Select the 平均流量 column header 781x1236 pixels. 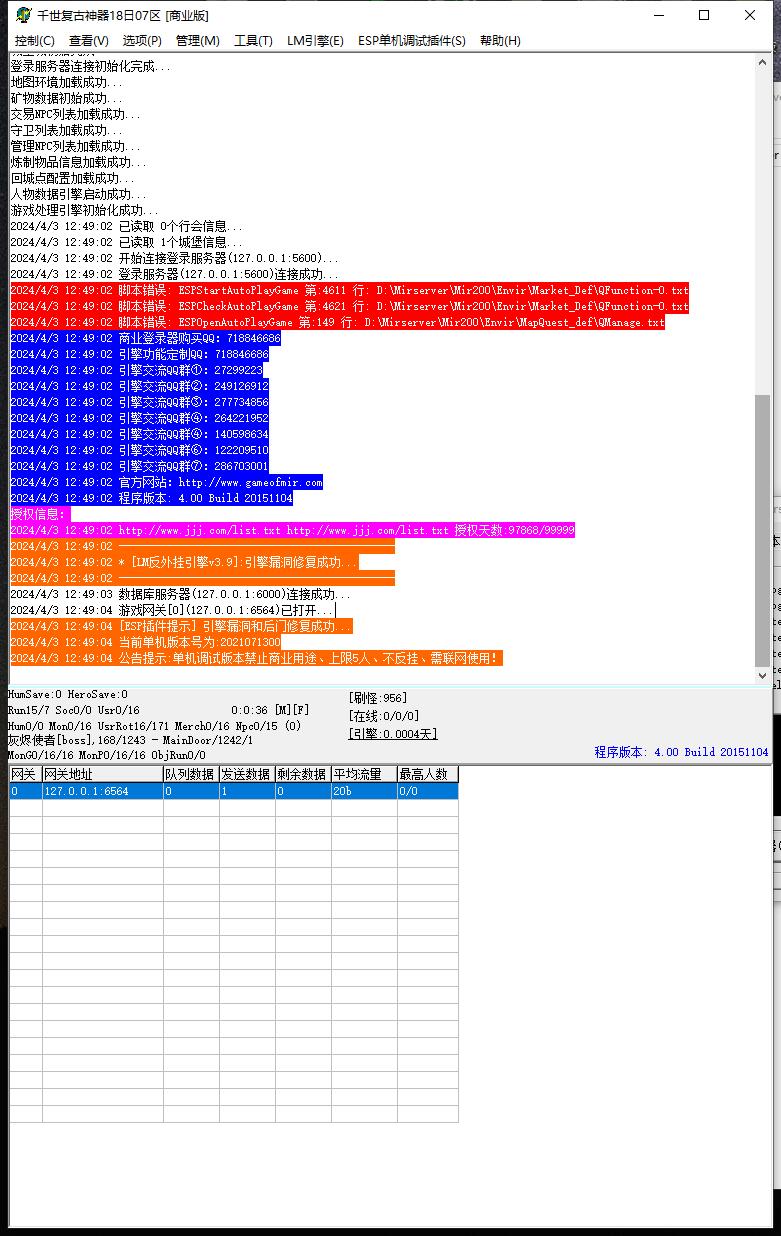(363, 774)
